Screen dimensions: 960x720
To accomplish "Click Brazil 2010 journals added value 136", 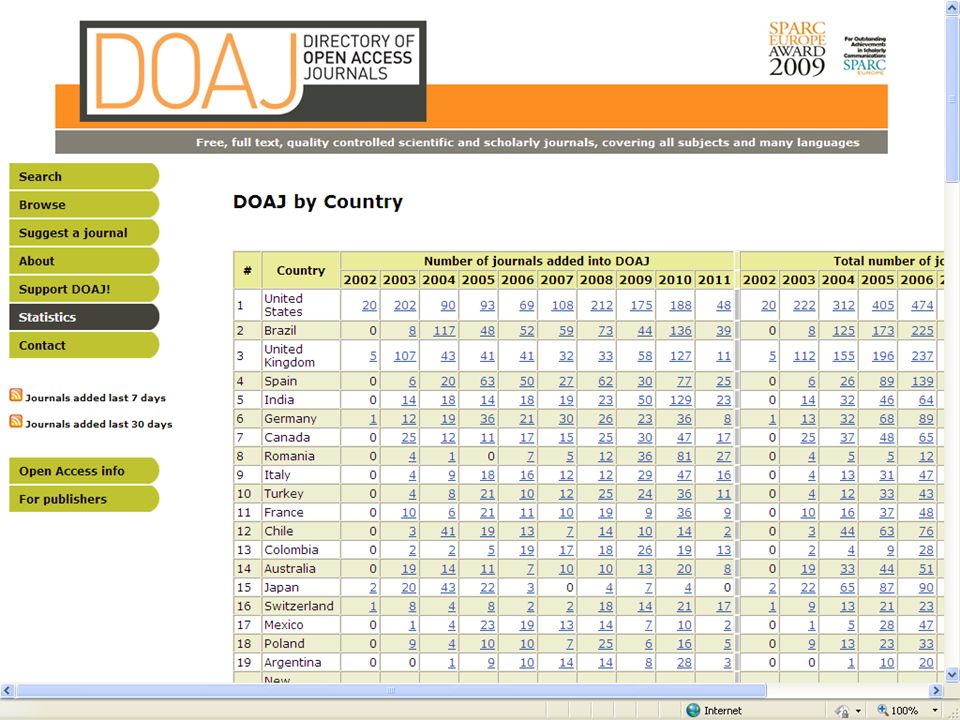I will pos(680,331).
